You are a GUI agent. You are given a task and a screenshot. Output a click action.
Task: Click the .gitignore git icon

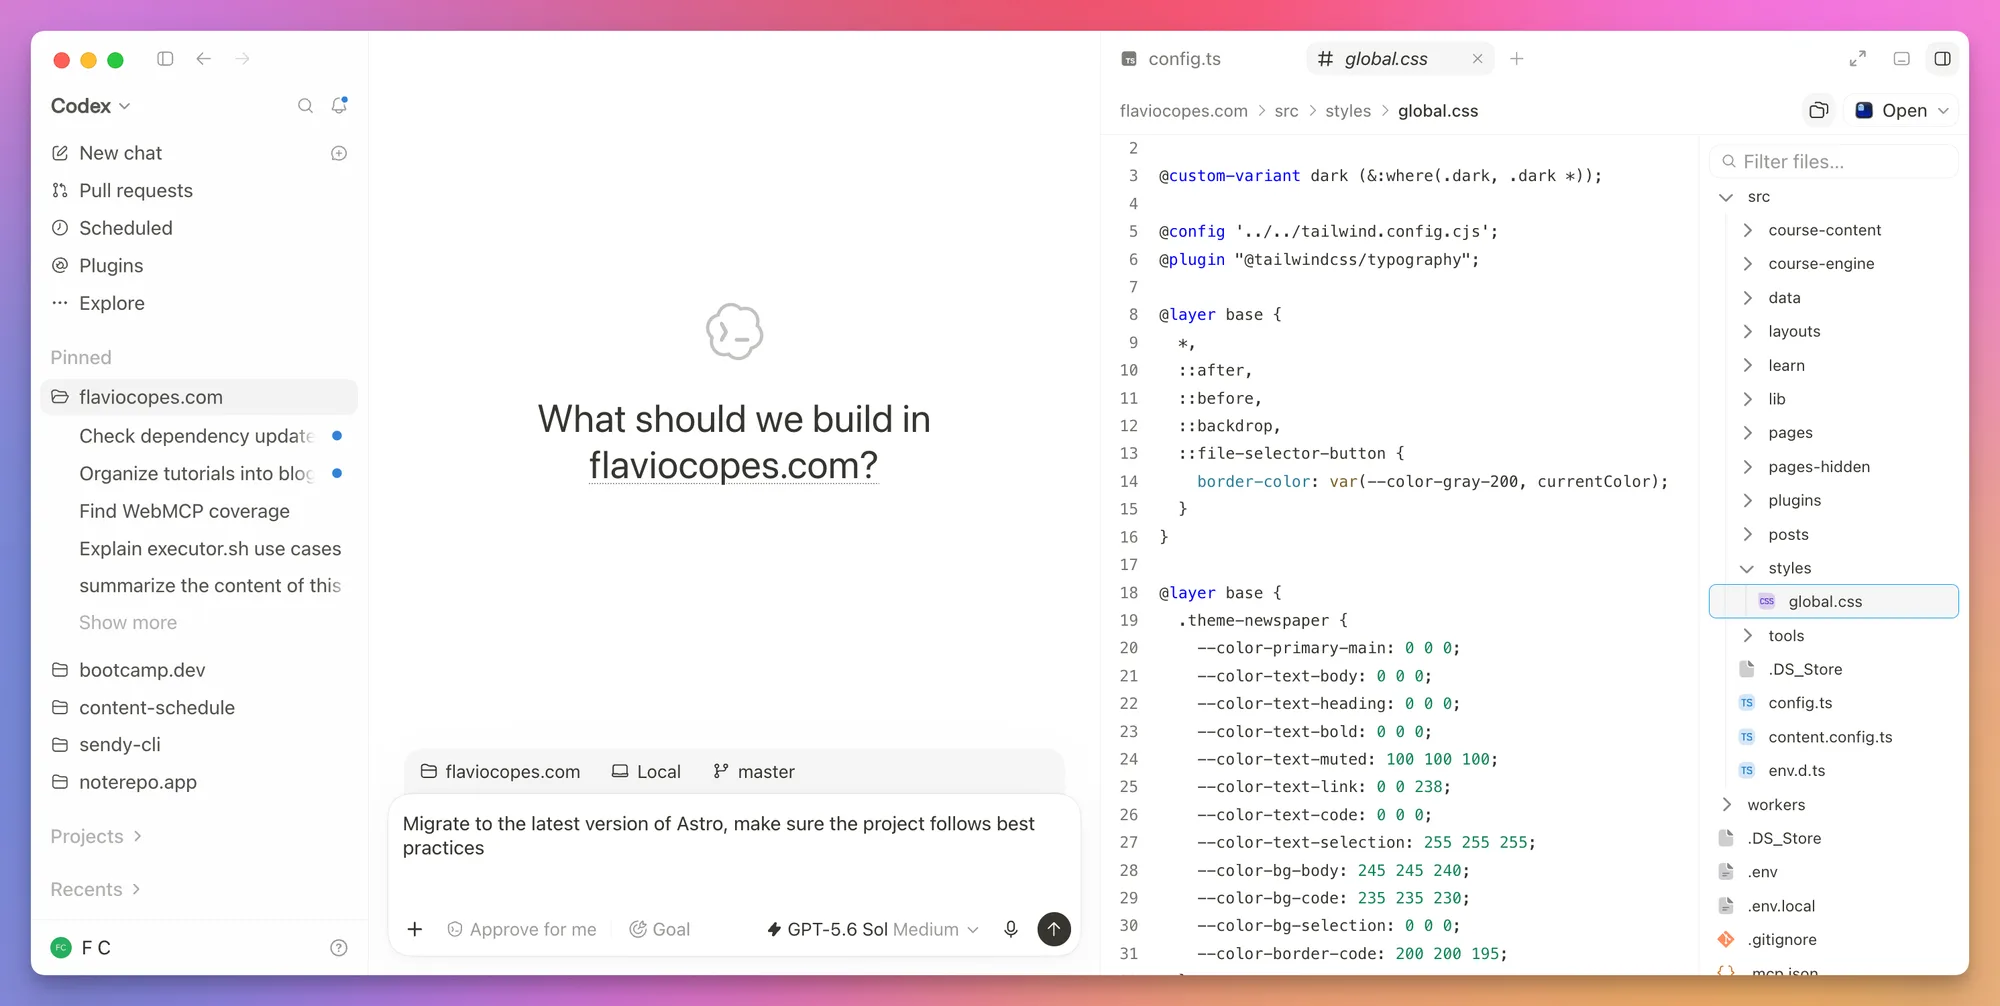[x=1726, y=939]
